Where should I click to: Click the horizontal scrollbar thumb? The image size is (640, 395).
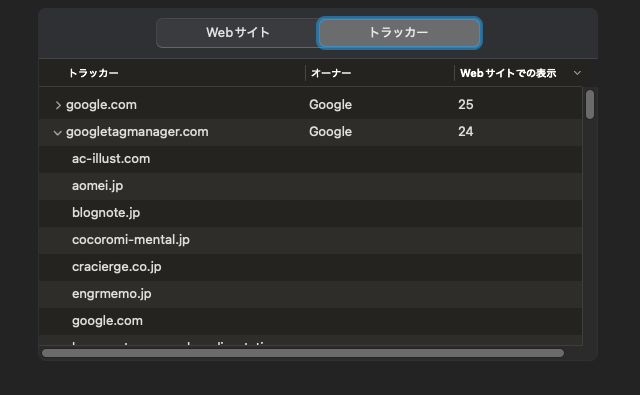point(303,353)
